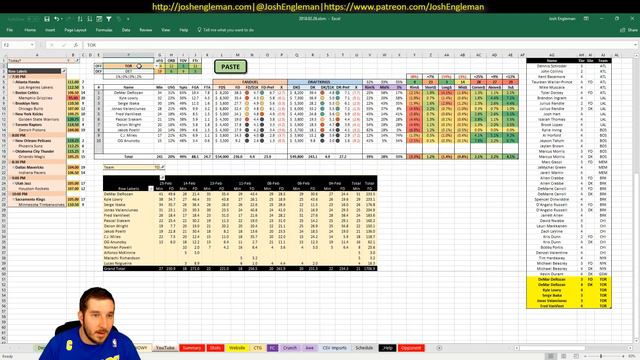Image resolution: width=640 pixels, height=360 pixels.
Task: Click the zoom slider in status bar
Action: [601, 356]
